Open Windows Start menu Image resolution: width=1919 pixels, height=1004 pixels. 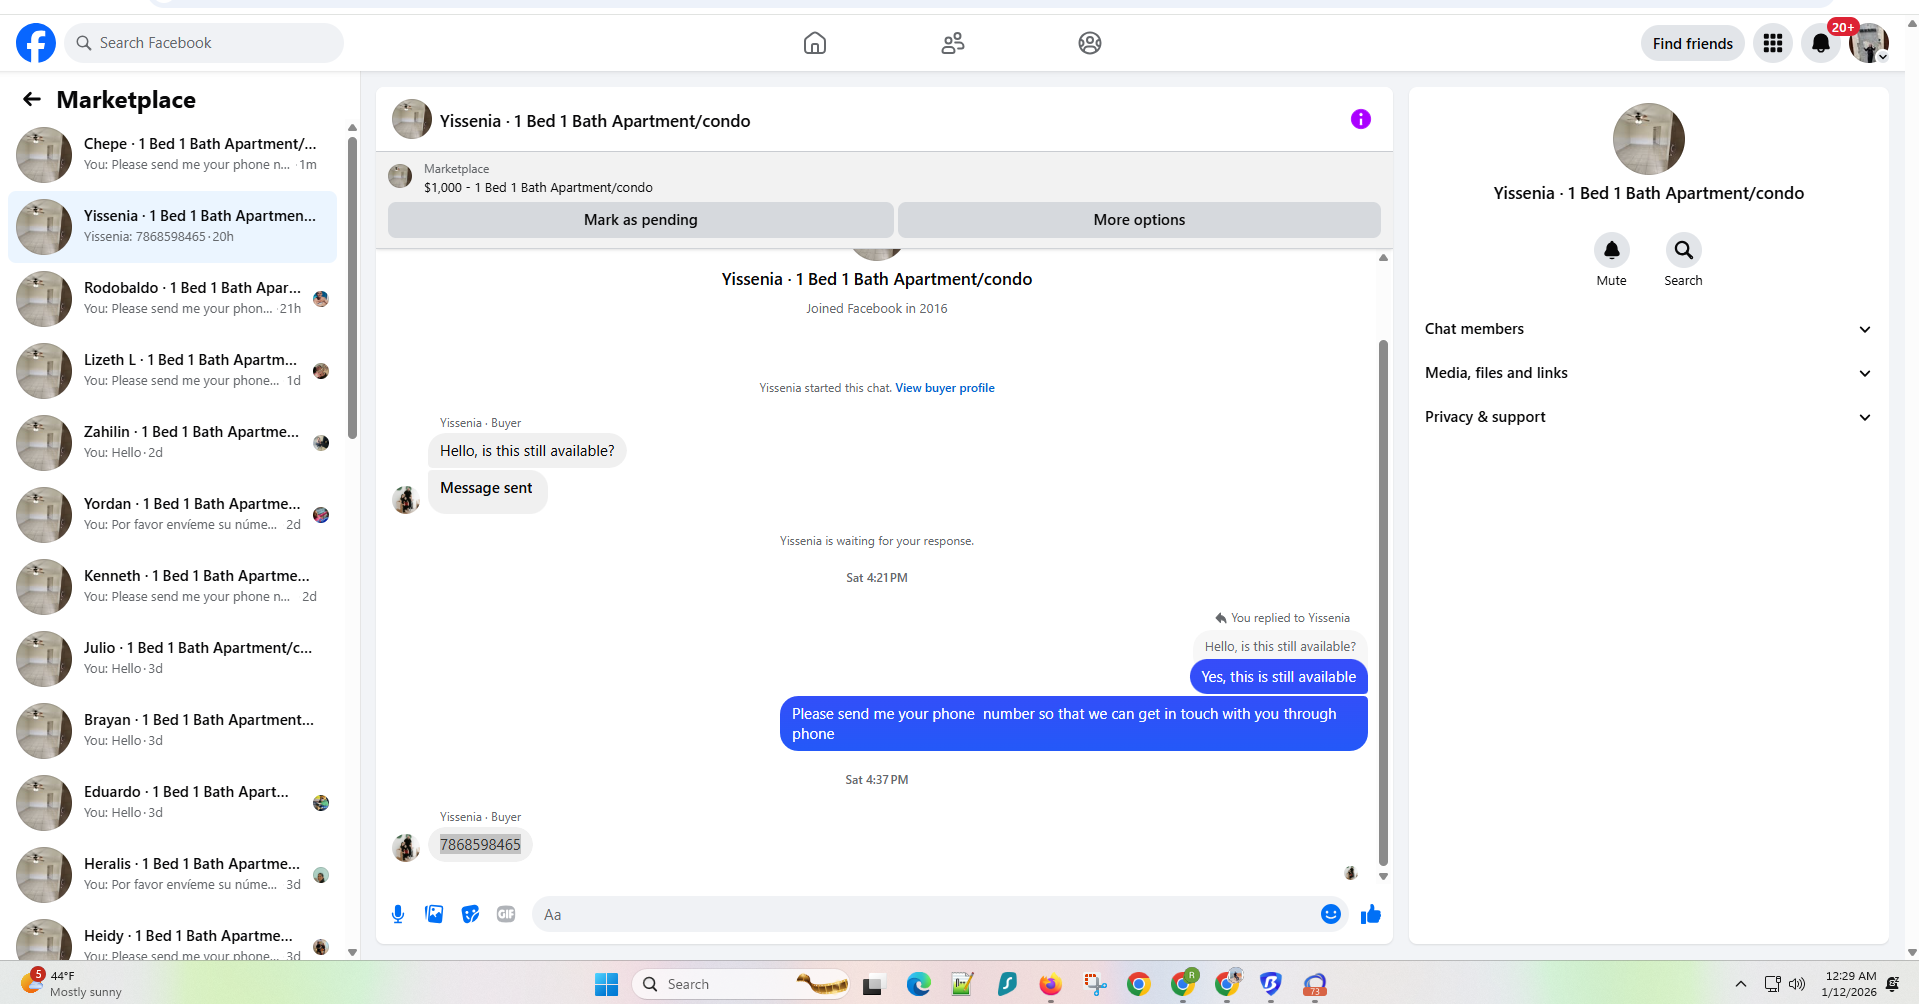pos(606,984)
